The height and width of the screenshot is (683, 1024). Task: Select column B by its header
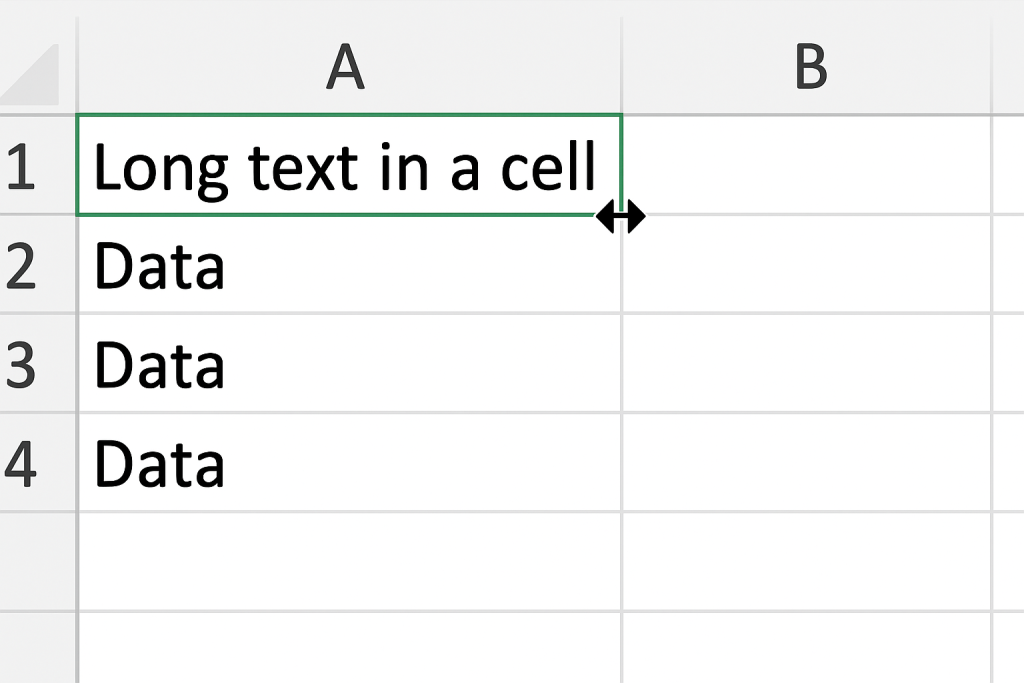pos(808,68)
